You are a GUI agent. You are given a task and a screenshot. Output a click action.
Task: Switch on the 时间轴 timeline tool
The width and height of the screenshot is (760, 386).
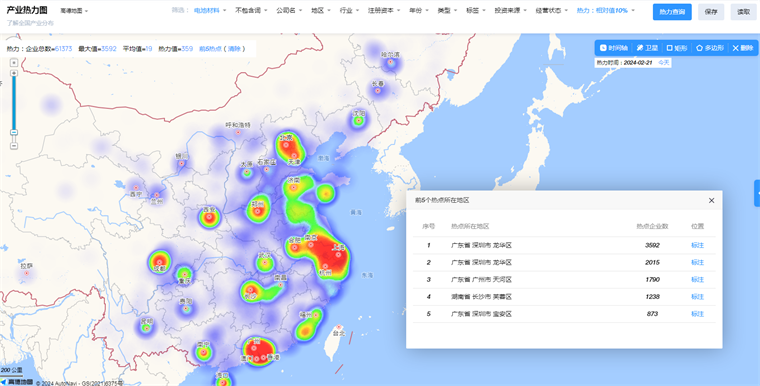coord(614,48)
